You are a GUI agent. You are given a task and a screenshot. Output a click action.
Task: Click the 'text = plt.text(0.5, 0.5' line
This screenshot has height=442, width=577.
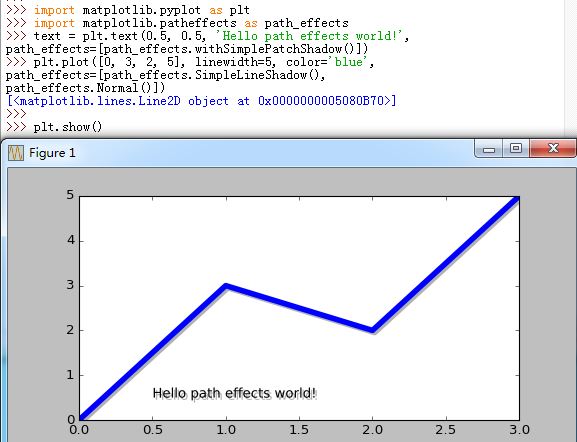point(208,36)
